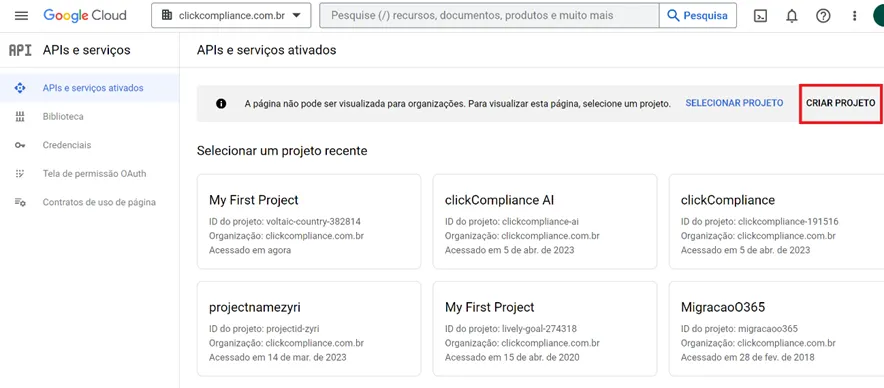Click the Biblioteca library icon
The image size is (884, 388).
coord(20,117)
